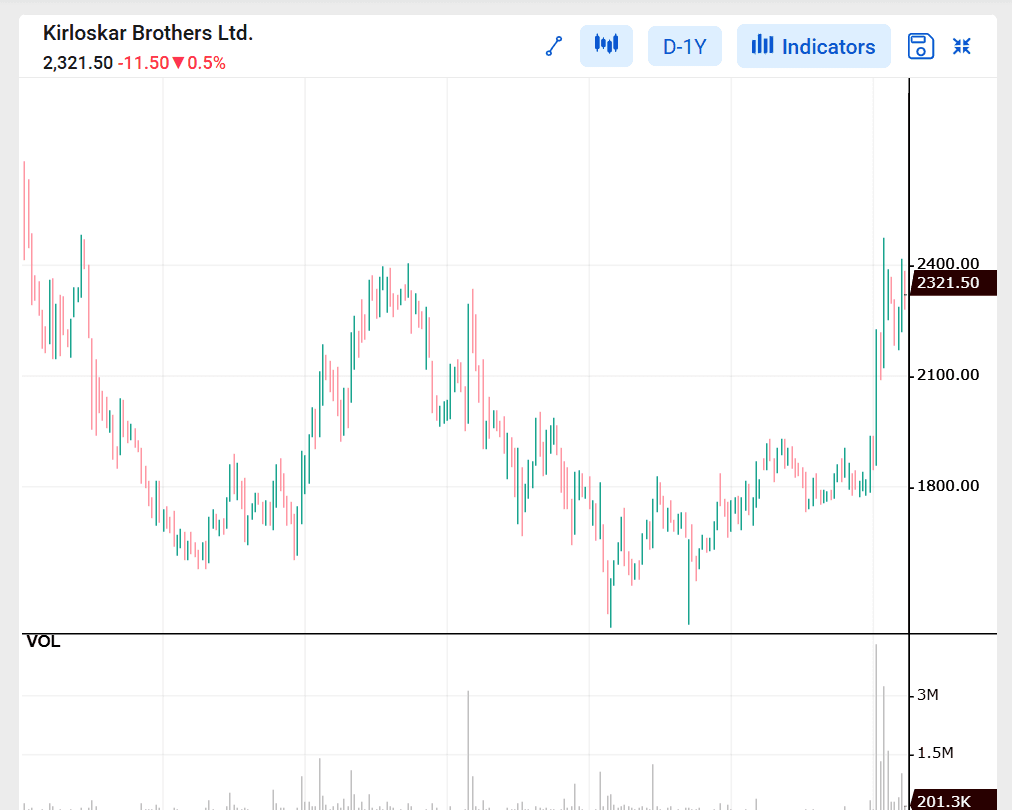Click the 201.3K current volume marker
Viewport: 1012px width, 810px height.
coord(953,800)
